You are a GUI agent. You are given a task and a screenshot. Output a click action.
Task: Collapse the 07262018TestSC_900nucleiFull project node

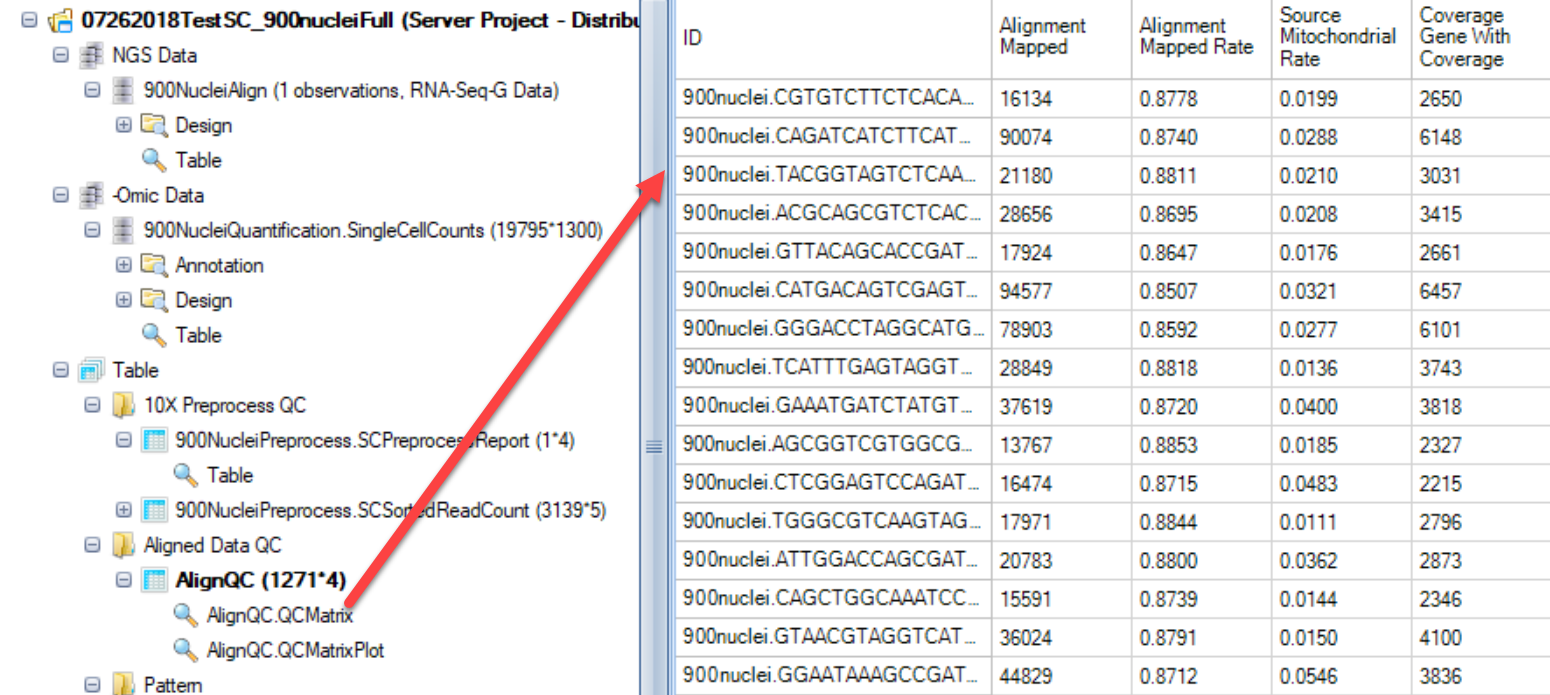[x=28, y=20]
